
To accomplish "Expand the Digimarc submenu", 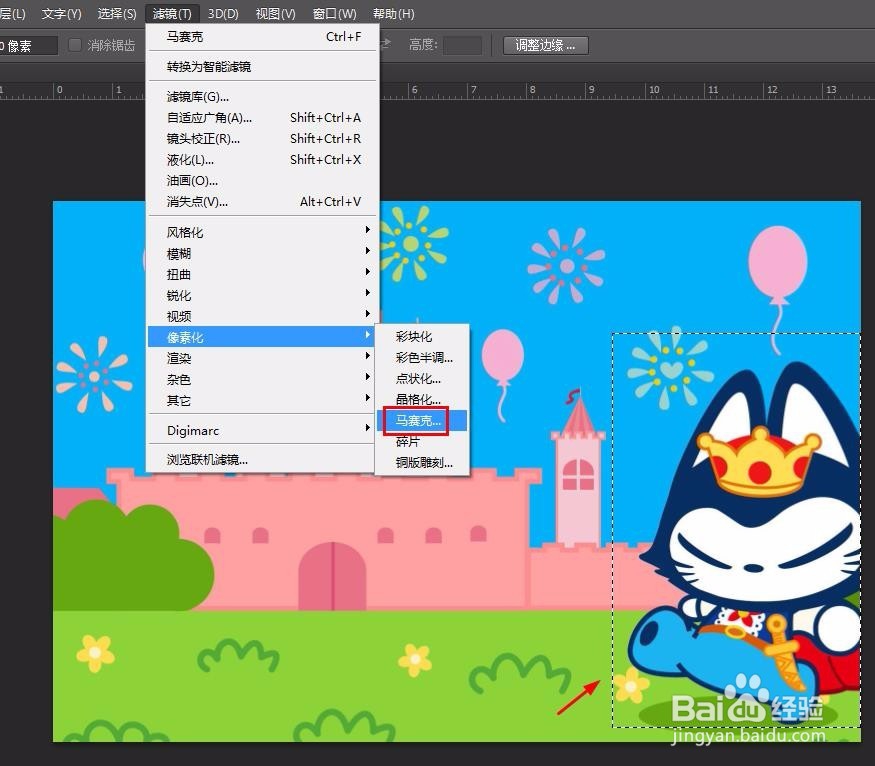I will pos(263,430).
